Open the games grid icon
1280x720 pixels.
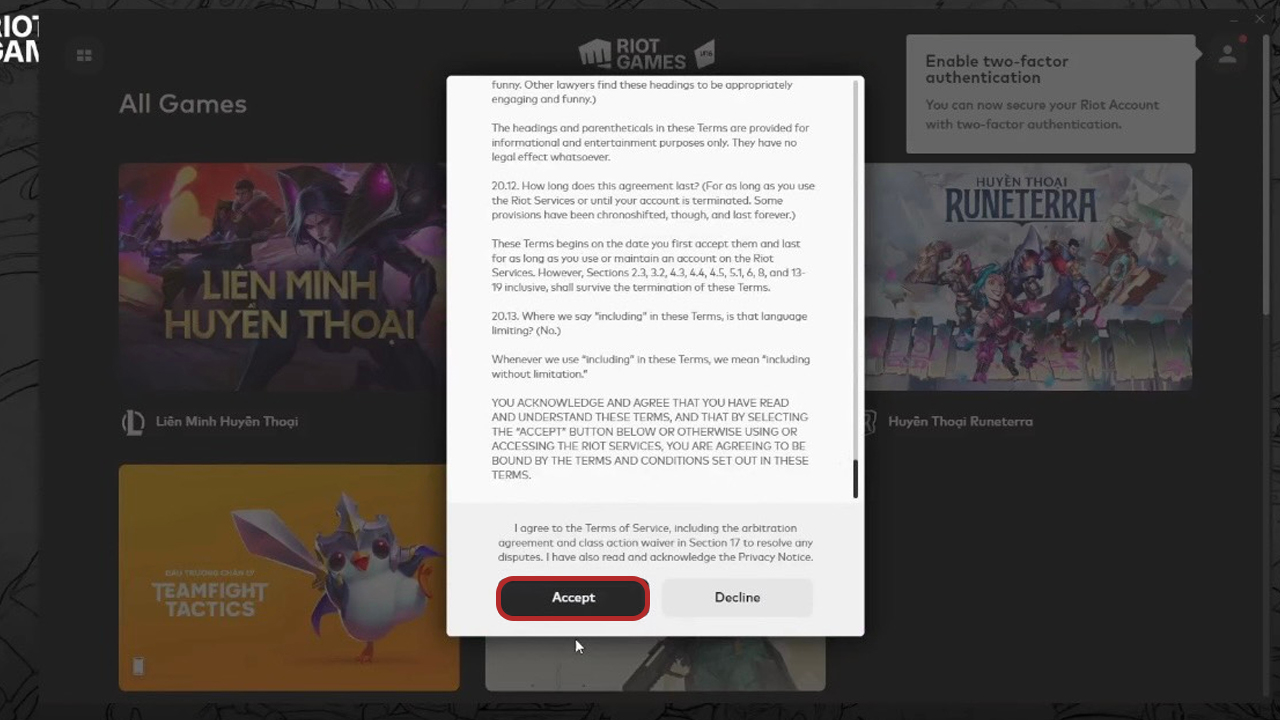(84, 56)
